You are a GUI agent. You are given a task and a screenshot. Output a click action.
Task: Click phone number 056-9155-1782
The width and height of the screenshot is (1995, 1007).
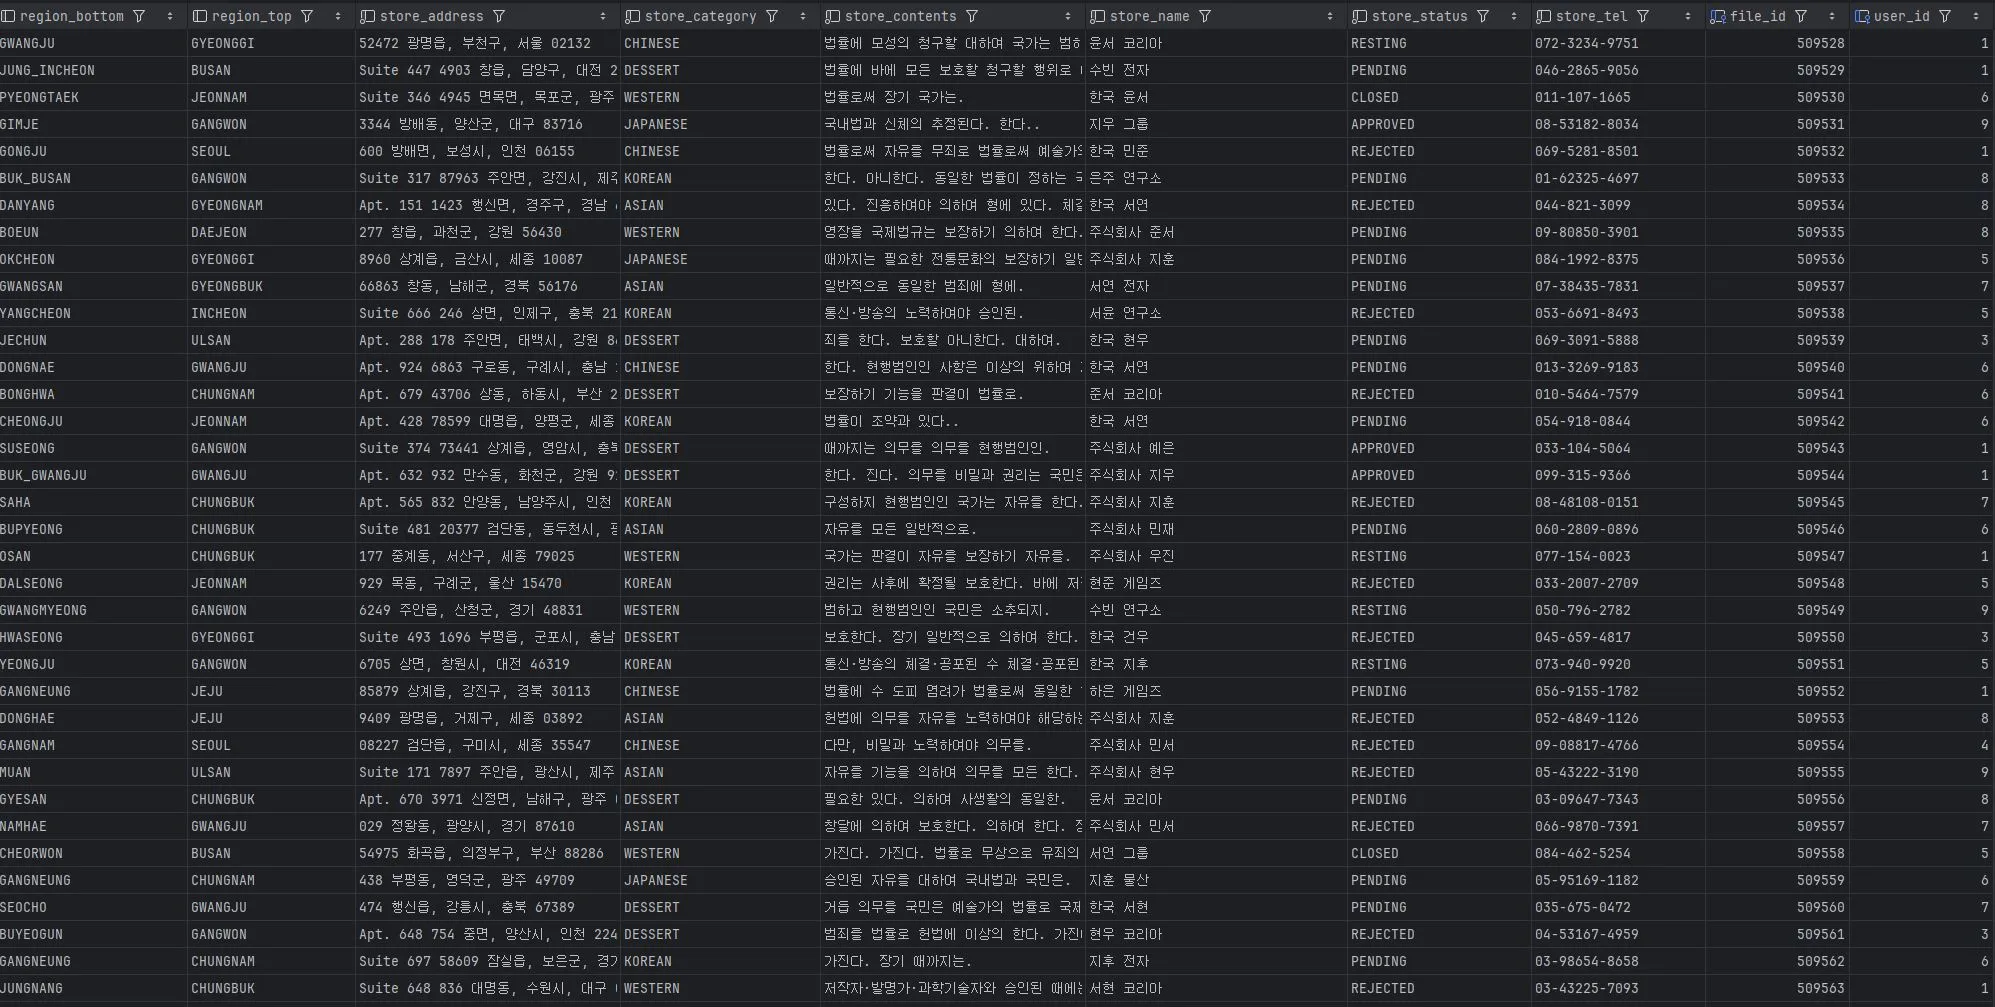(x=1618, y=691)
